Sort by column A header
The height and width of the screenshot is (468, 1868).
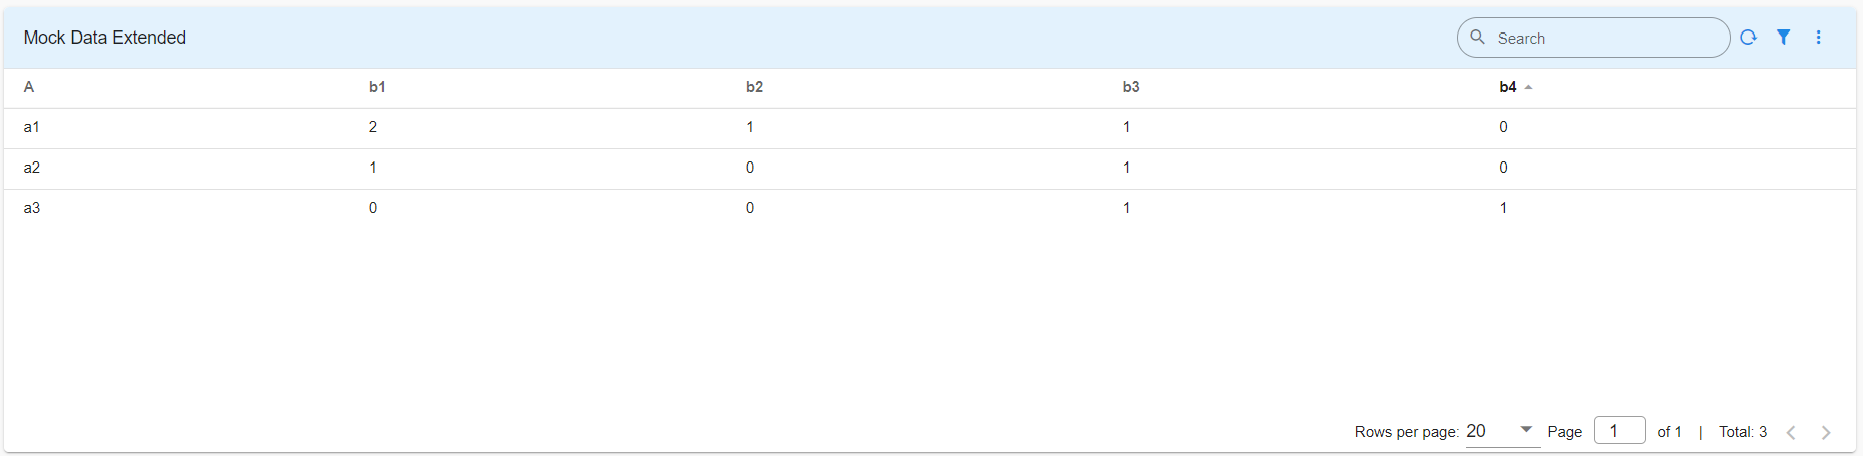[29, 88]
